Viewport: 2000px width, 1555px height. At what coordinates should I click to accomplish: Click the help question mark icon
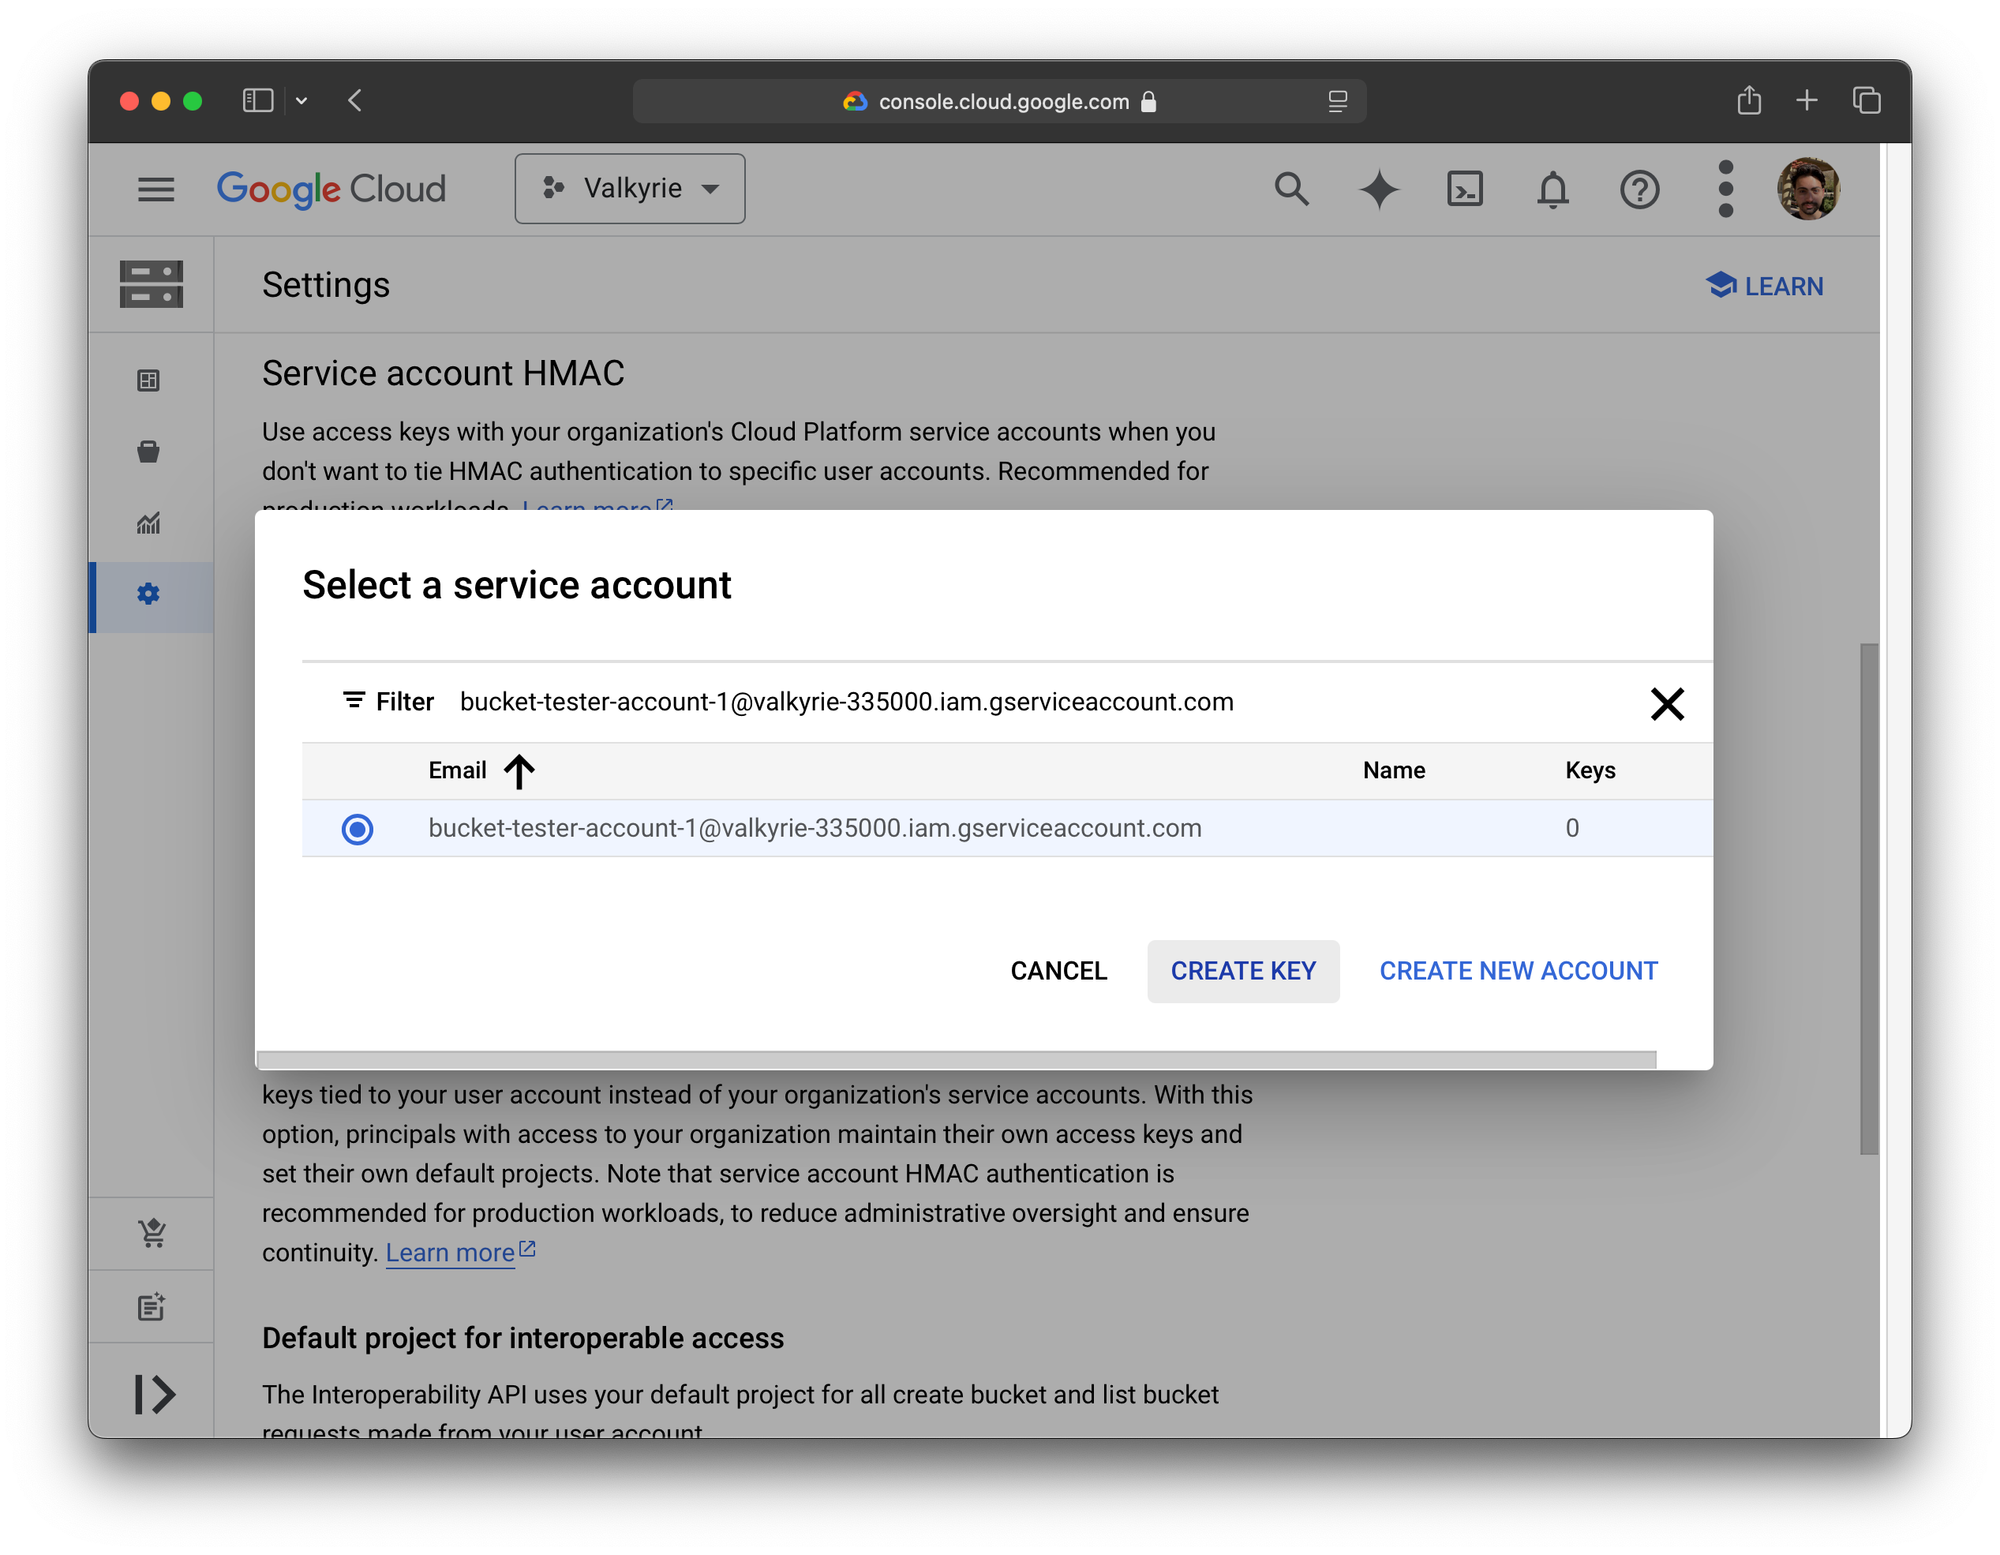[1639, 189]
